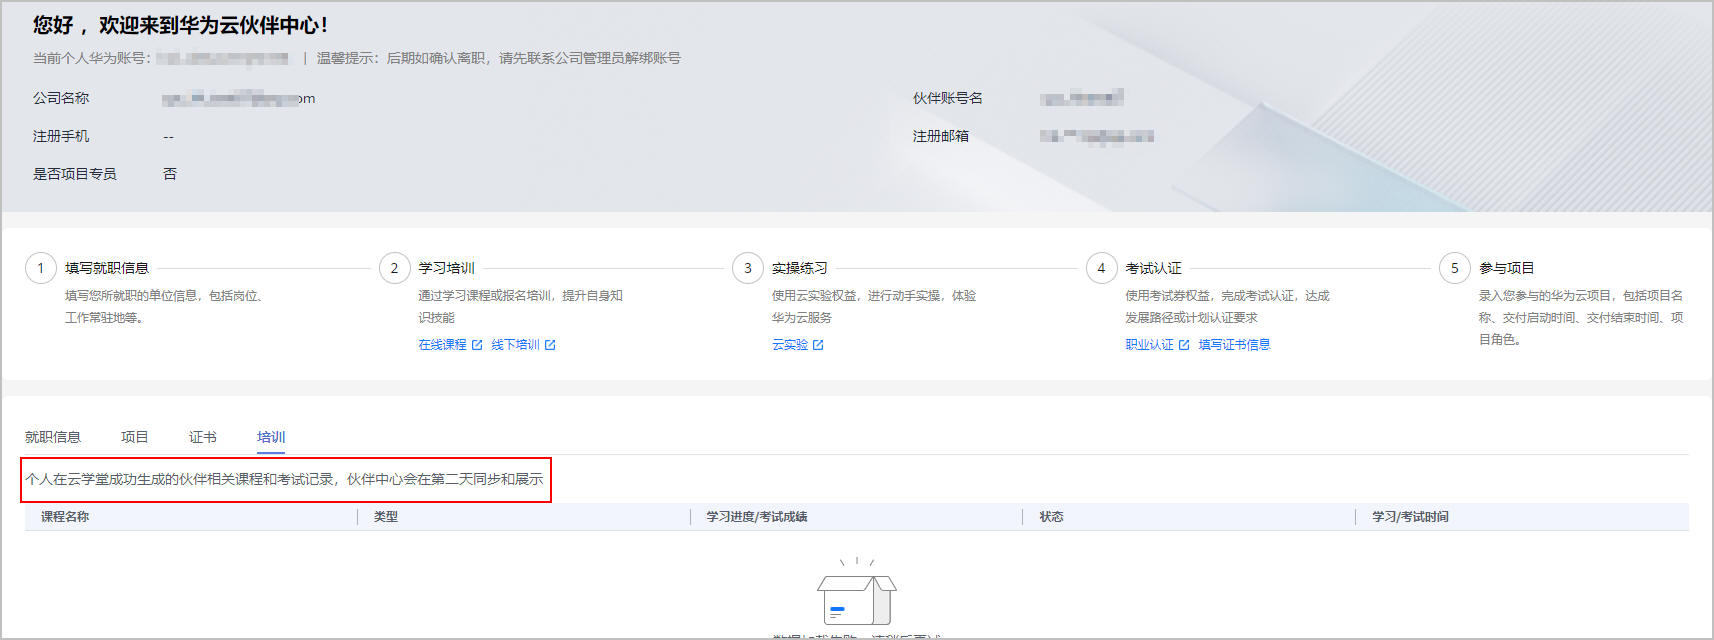Viewport: 1714px width, 640px height.
Task: Go to the 证书 tab
Action: [202, 437]
